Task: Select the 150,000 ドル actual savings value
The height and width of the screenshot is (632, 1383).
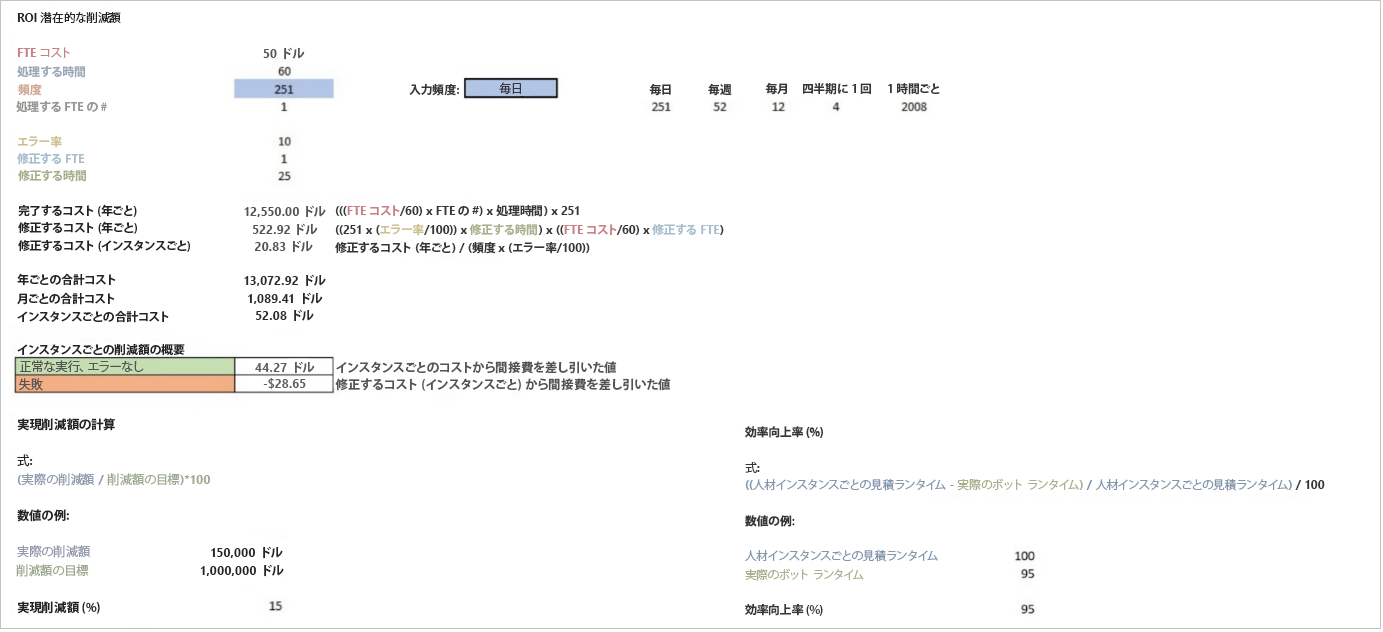Action: click(x=246, y=552)
